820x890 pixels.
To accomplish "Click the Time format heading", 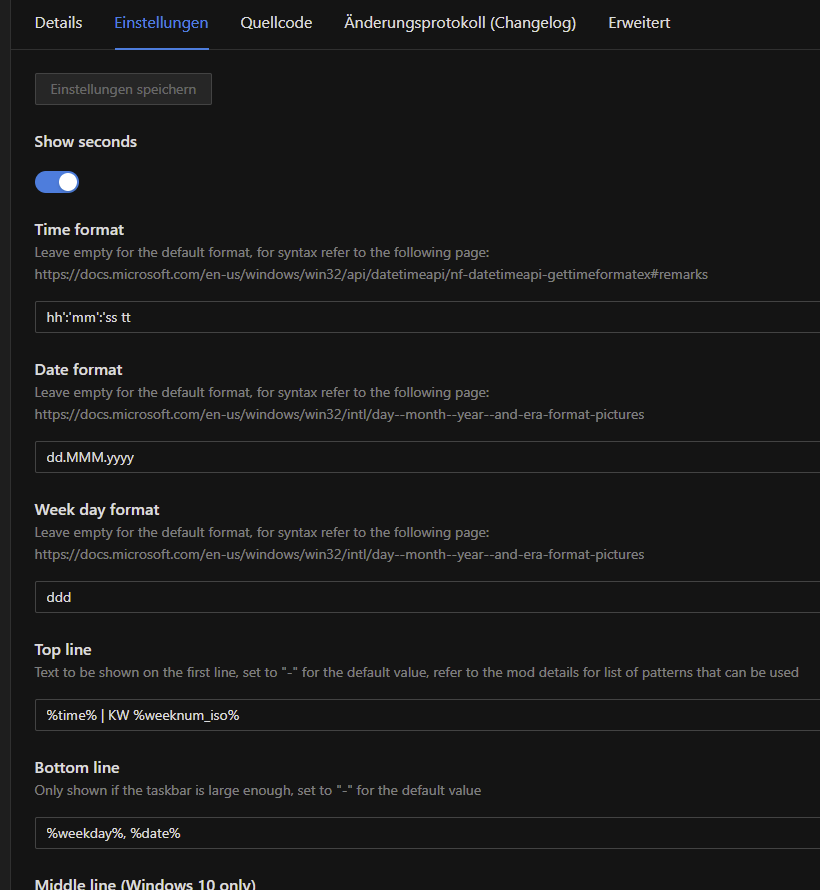I will pyautogui.click(x=79, y=229).
